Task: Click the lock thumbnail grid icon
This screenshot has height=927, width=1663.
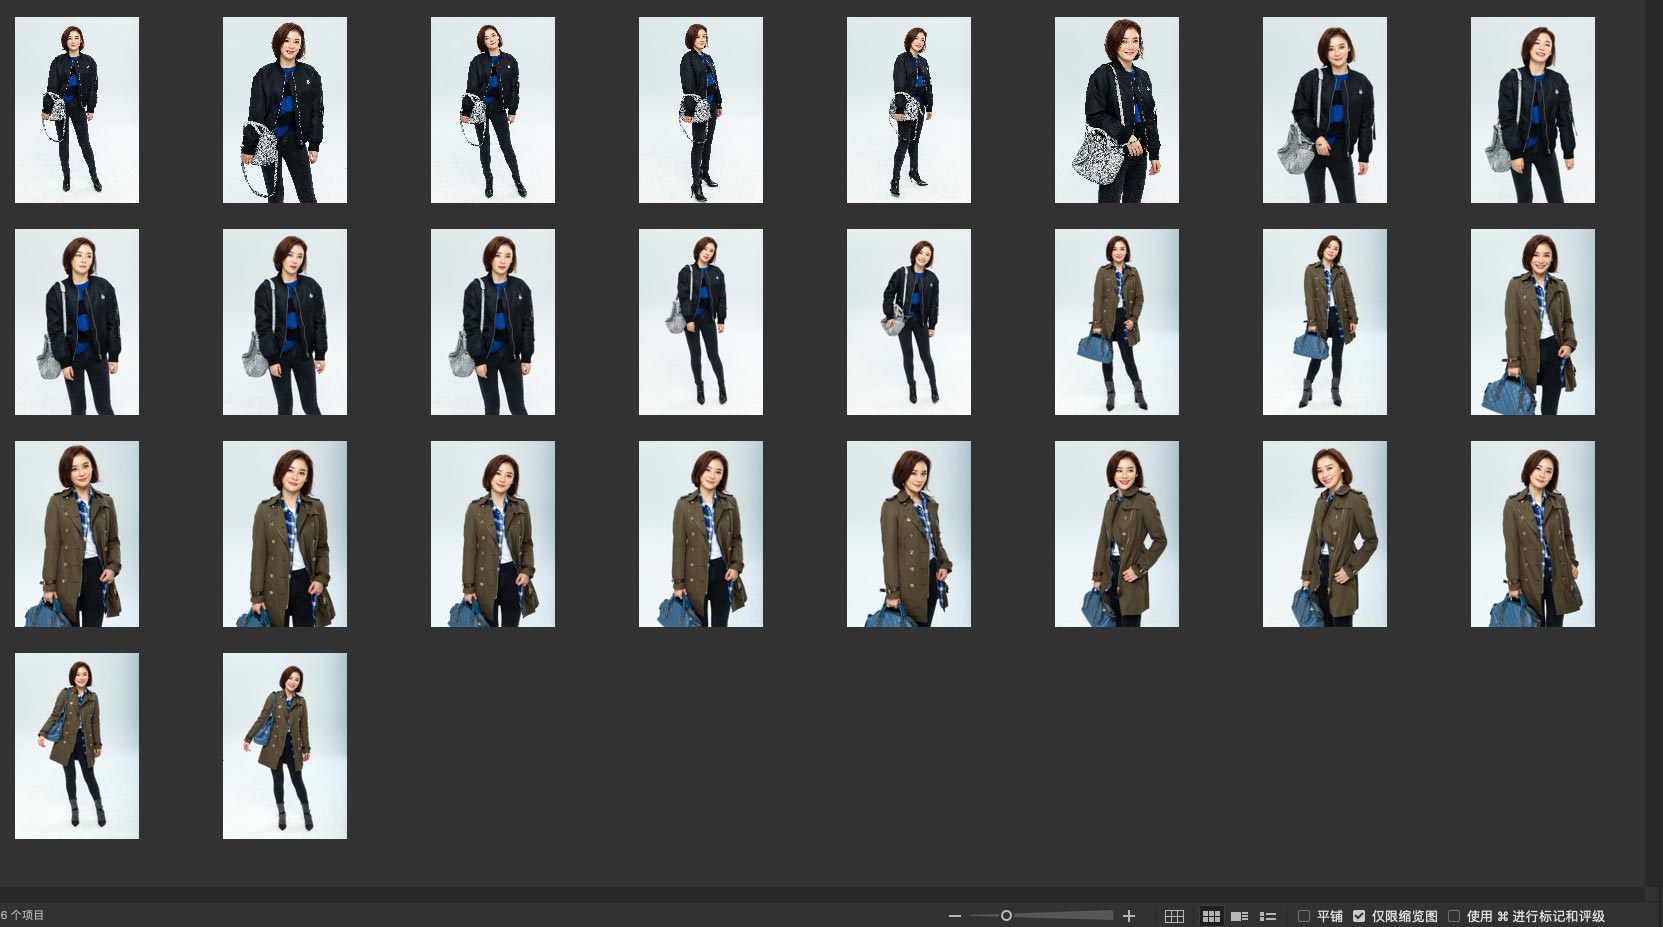Action: [x=1174, y=916]
